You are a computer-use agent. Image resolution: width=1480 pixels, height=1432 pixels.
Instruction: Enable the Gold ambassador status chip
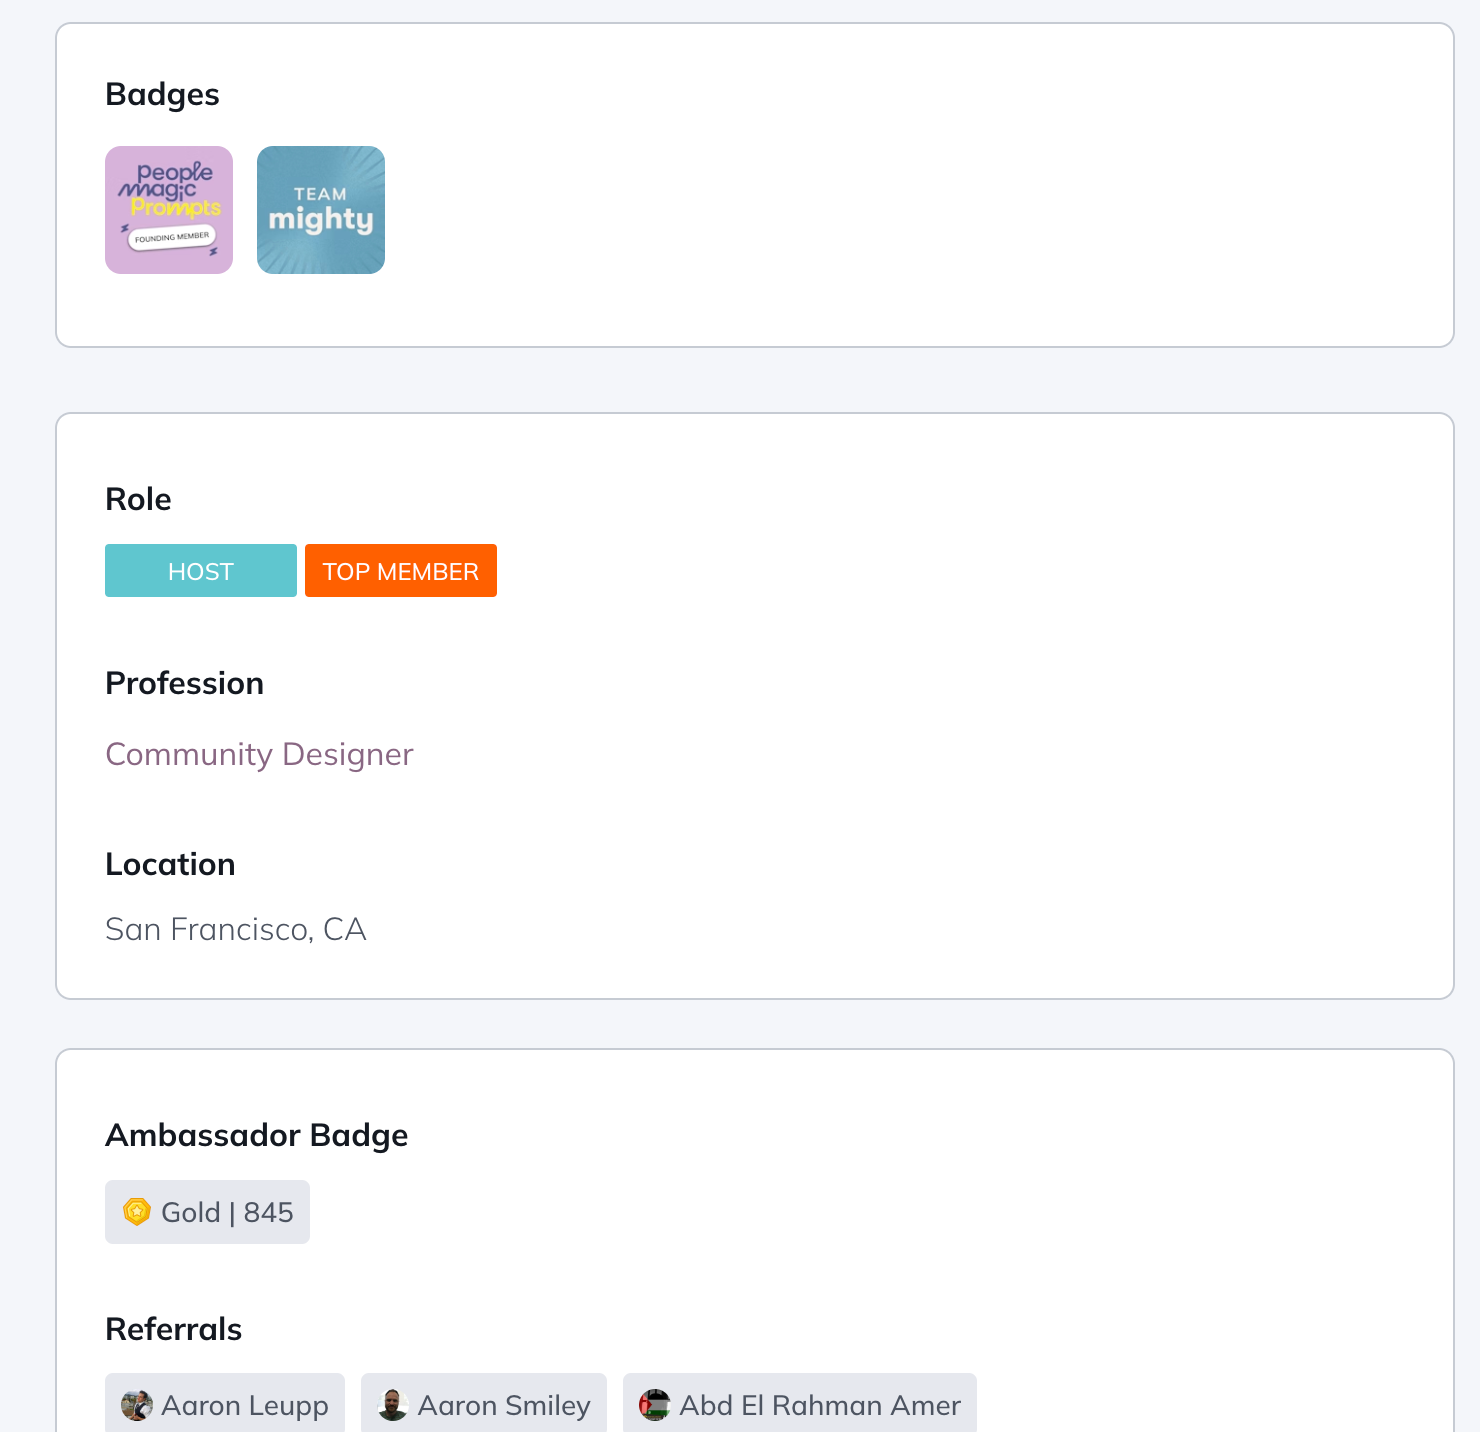[x=207, y=1211]
